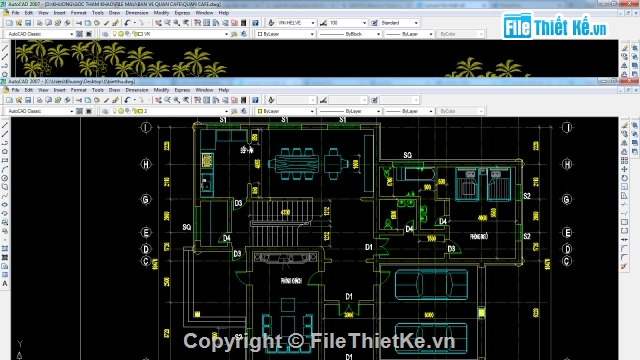The width and height of the screenshot is (640, 360).
Task: Open QuickCalc calculator in QUAN CAFE.dwg window
Action: tap(244, 23)
